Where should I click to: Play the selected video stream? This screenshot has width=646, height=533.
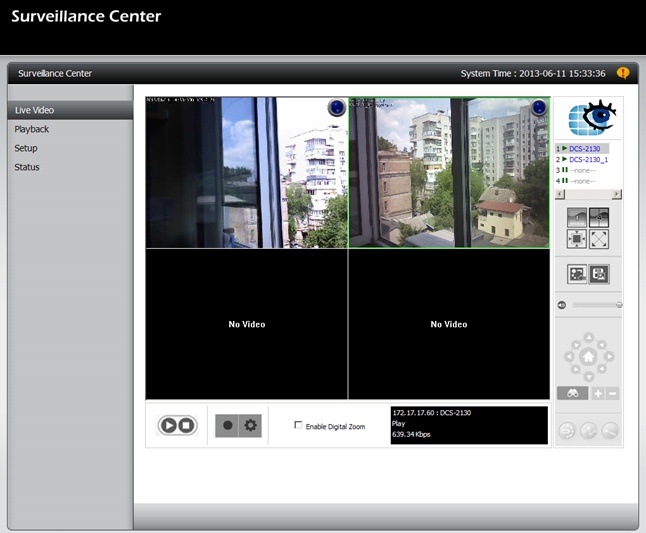coord(168,425)
